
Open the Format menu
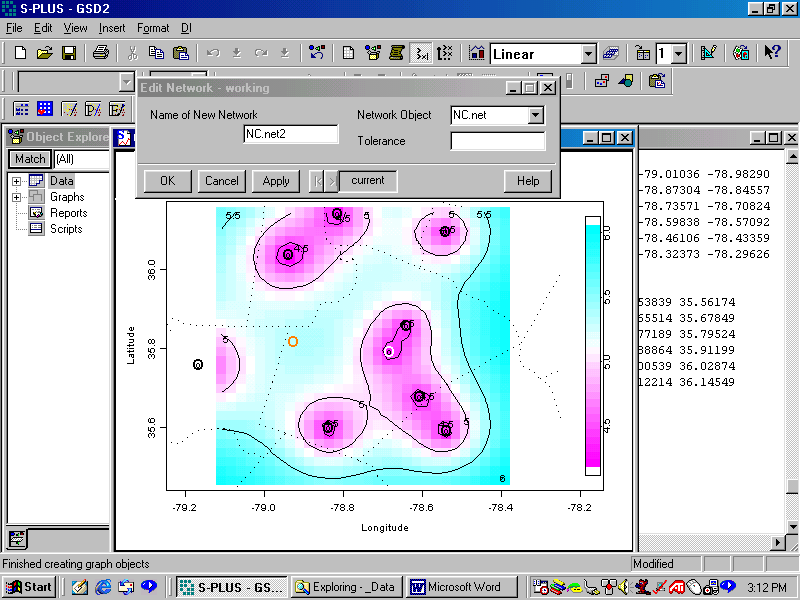153,28
